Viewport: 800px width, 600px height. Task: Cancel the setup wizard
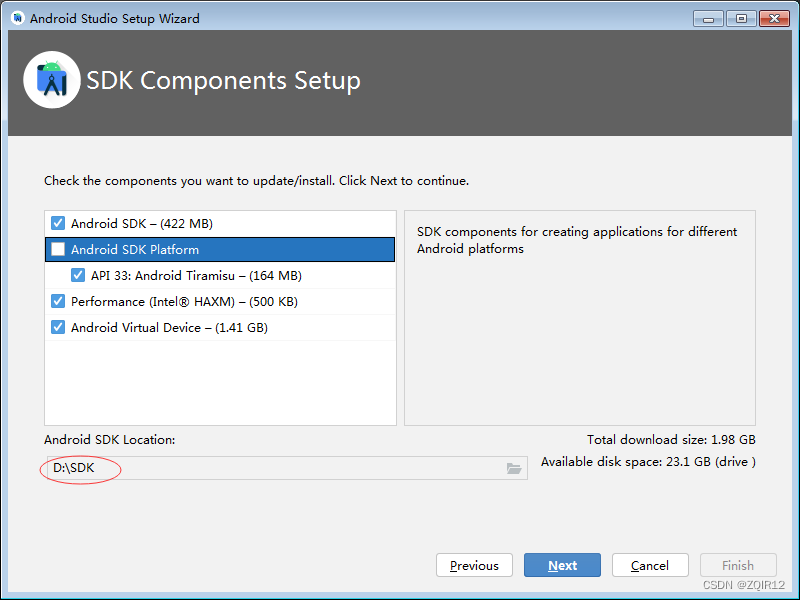pos(650,565)
